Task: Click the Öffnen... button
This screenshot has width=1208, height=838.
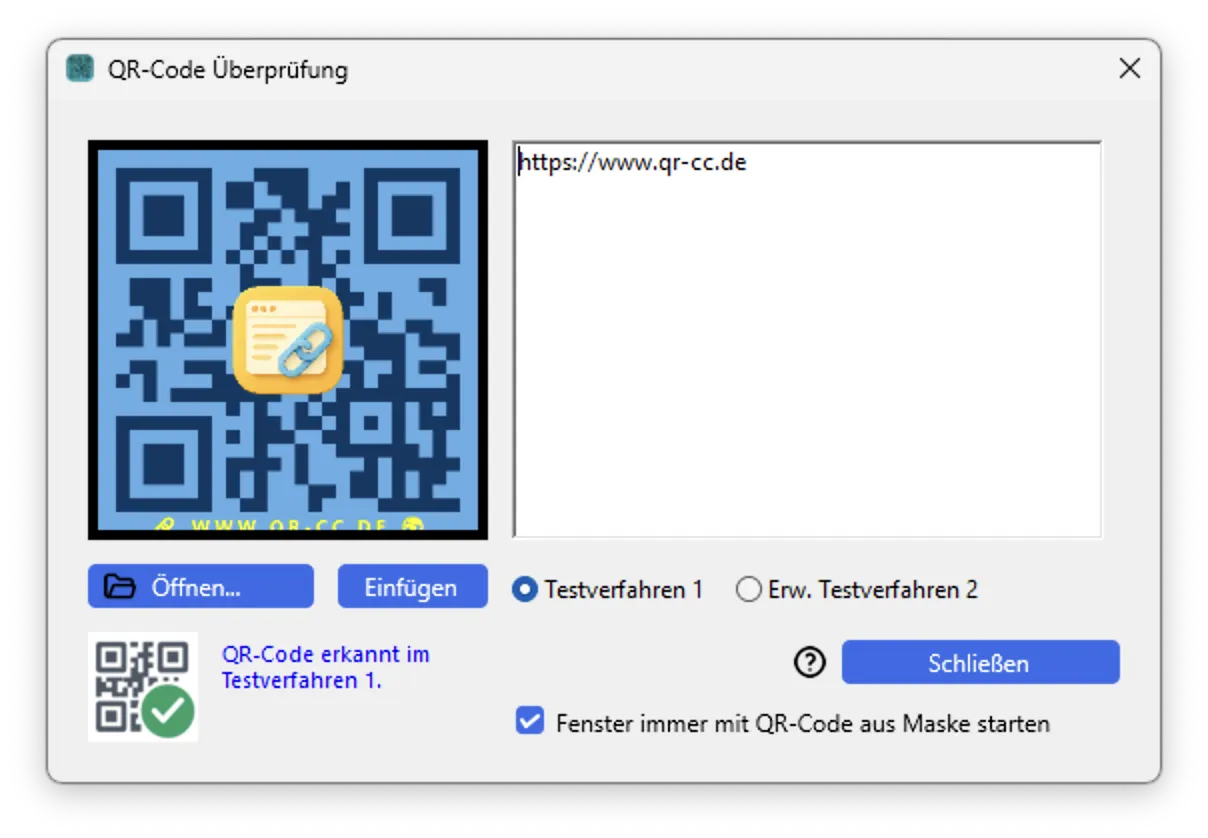Action: pyautogui.click(x=200, y=587)
